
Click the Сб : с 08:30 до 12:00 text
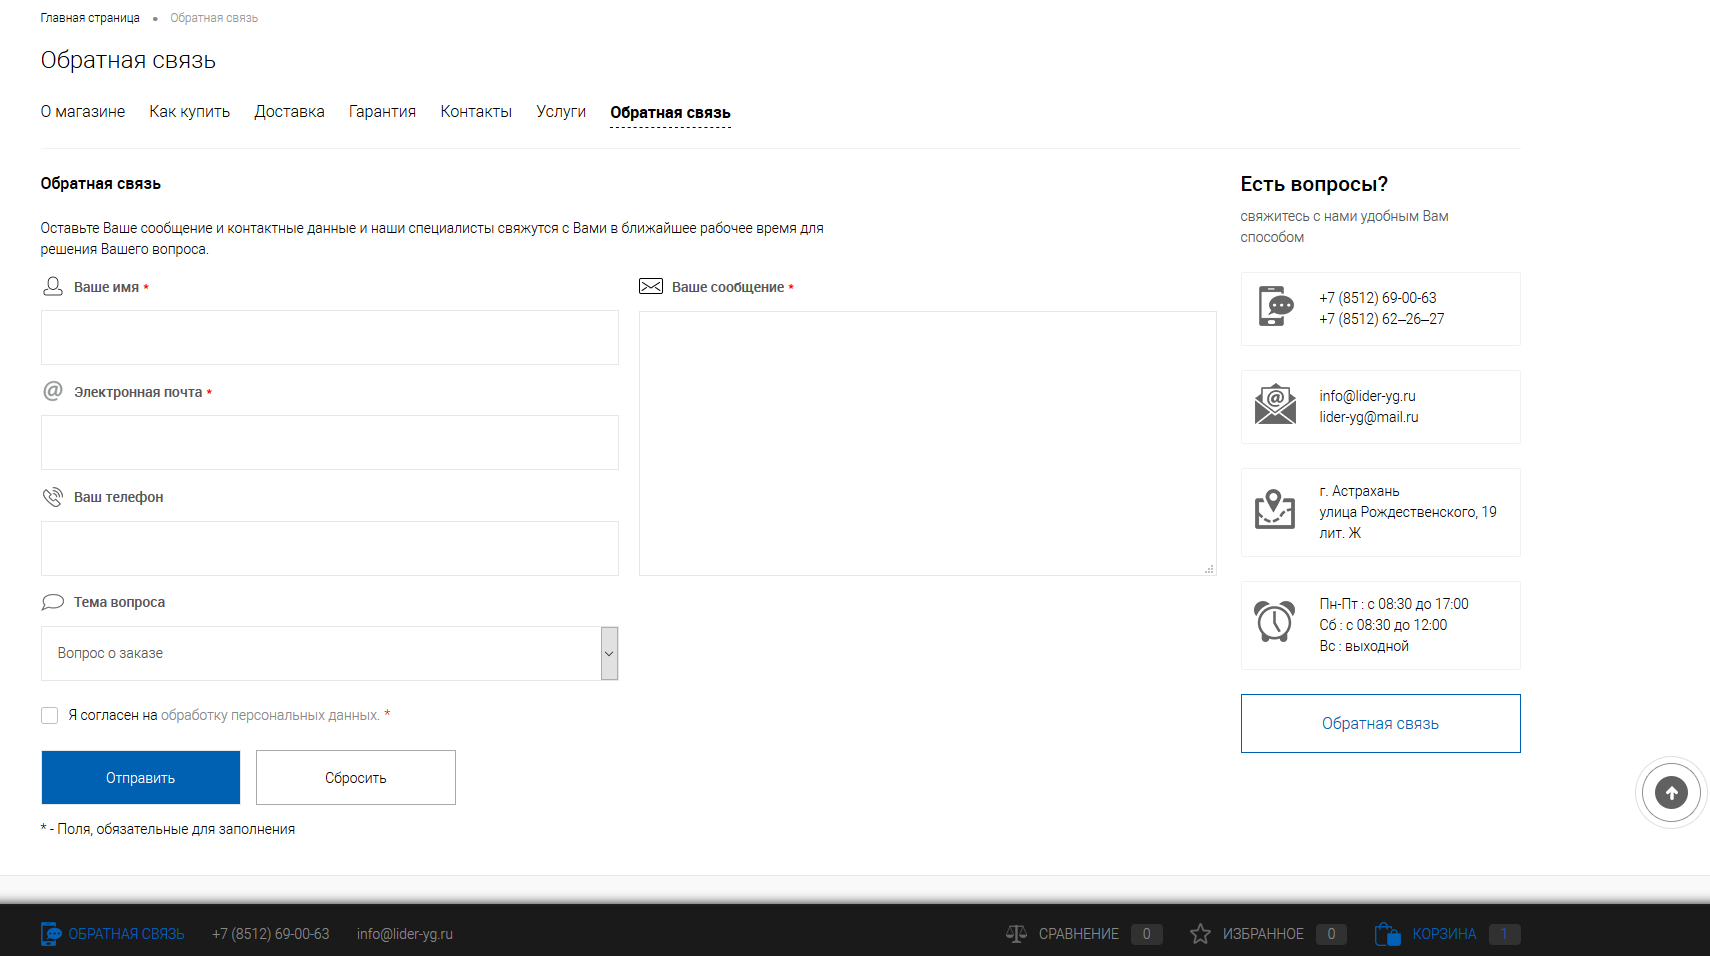[1383, 625]
